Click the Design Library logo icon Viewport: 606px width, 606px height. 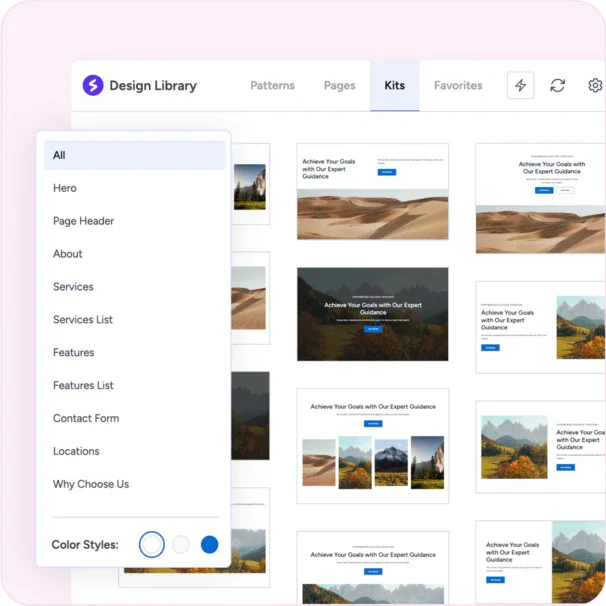pos(93,86)
